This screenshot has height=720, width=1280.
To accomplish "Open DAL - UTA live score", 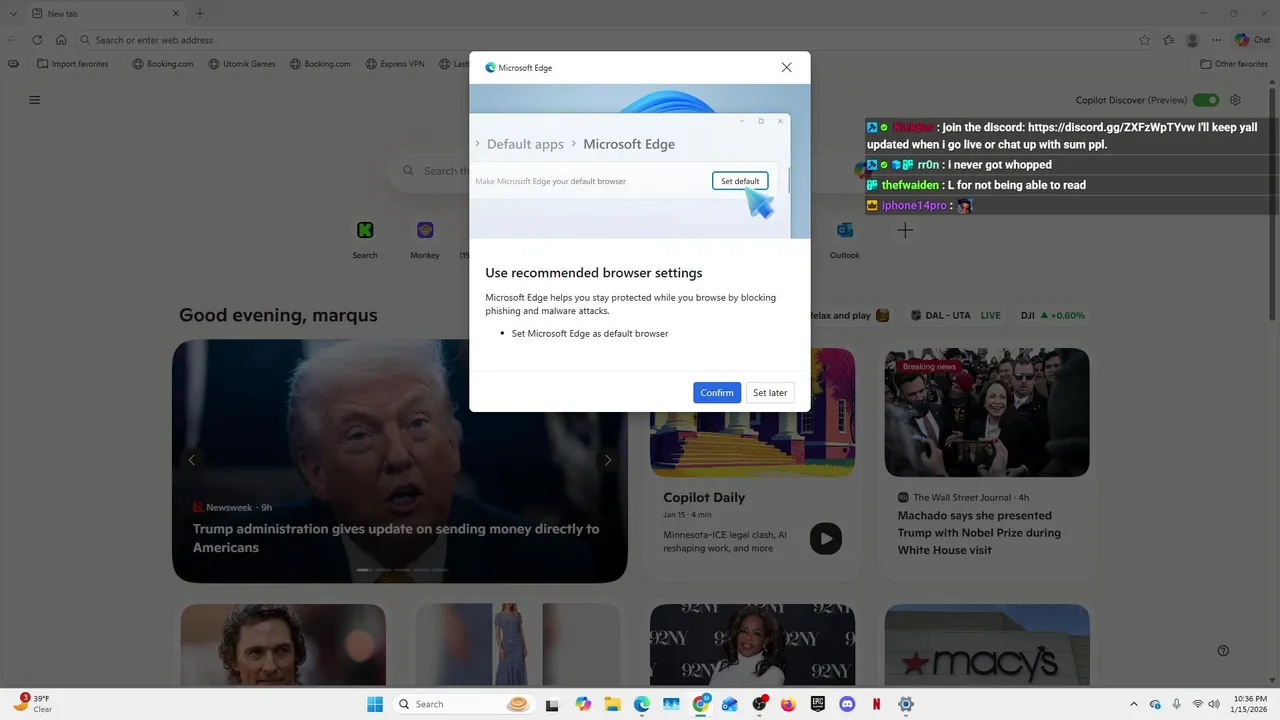I will [x=955, y=315].
